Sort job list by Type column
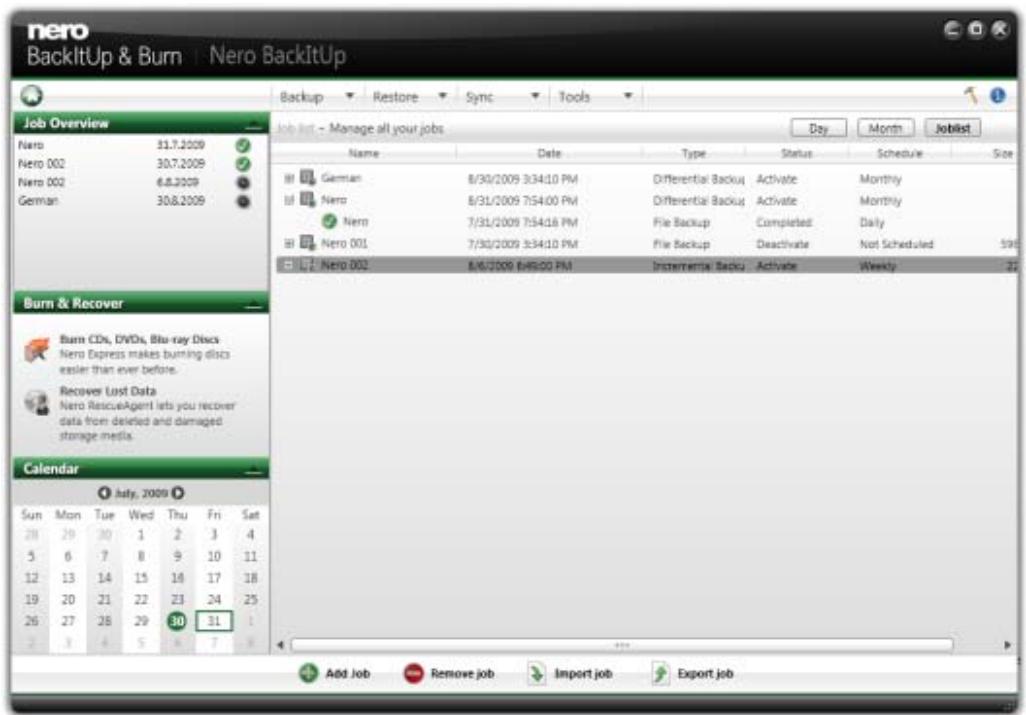1026x715 pixels. (694, 153)
